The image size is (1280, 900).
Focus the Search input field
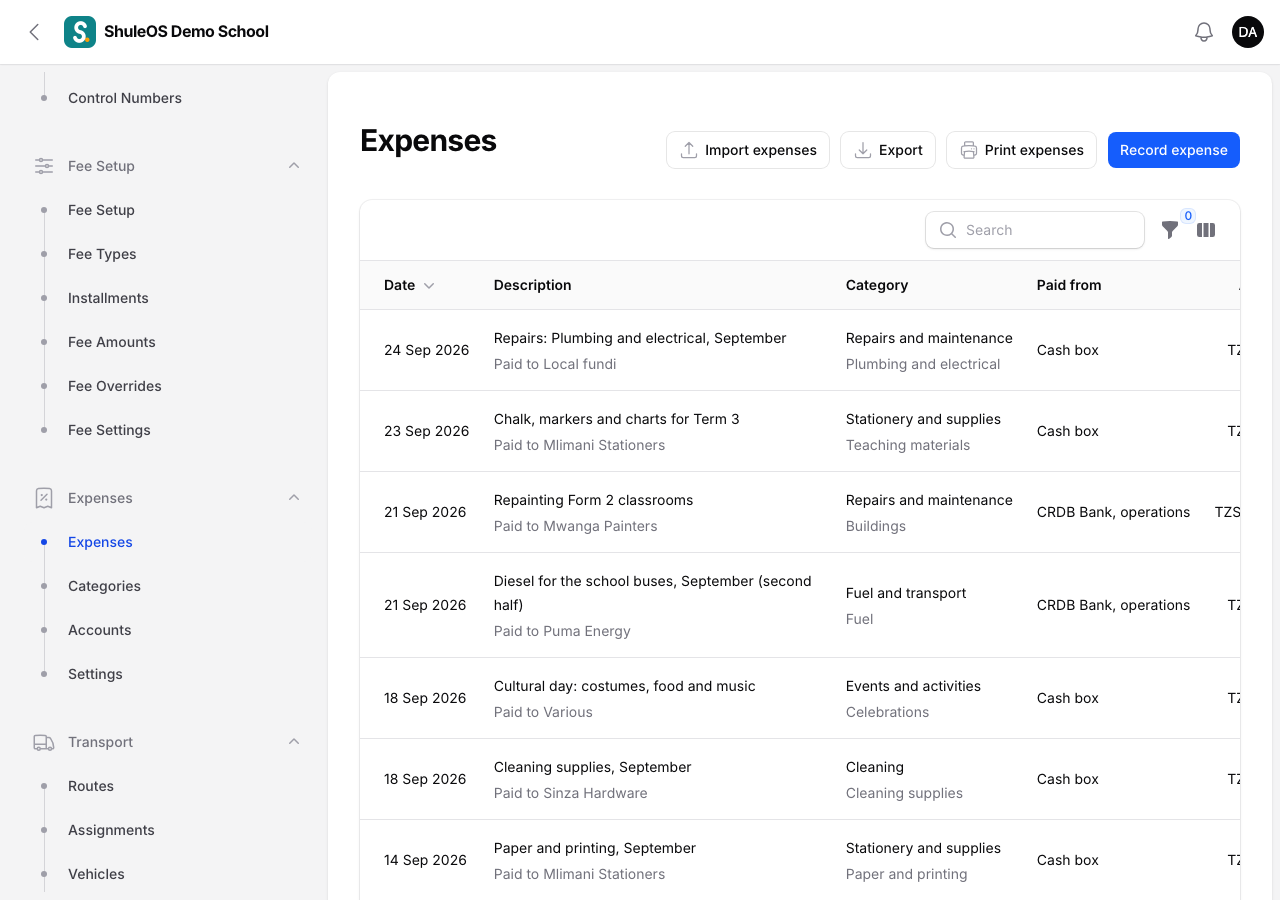(x=1035, y=230)
